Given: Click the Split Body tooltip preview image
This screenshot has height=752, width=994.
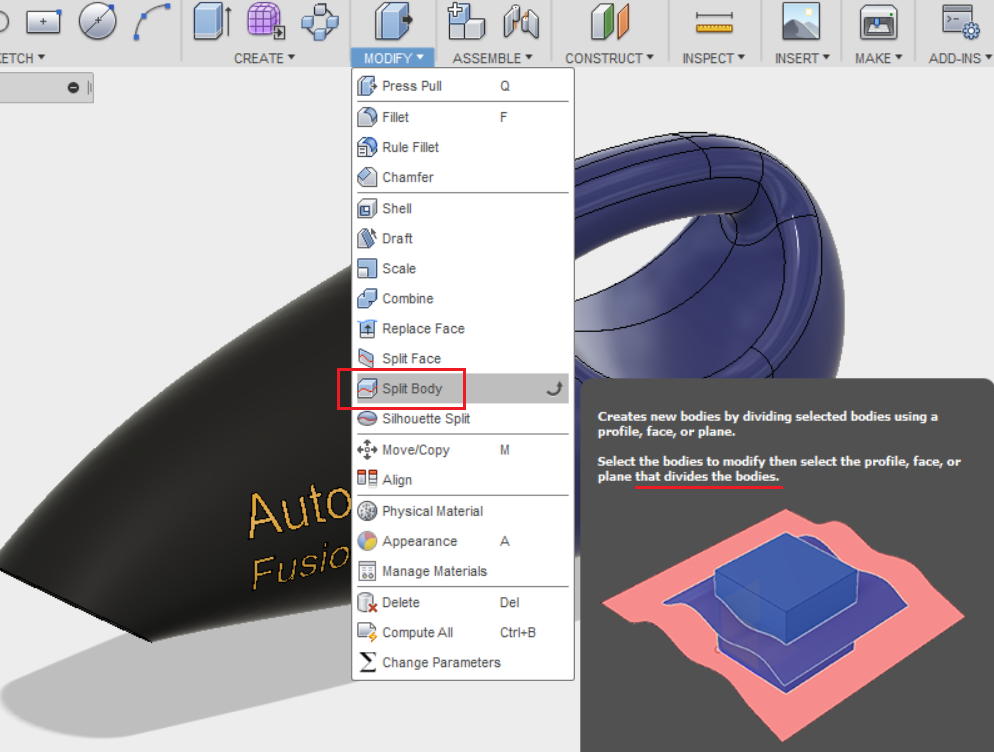Looking at the screenshot, I should pyautogui.click(x=783, y=625).
